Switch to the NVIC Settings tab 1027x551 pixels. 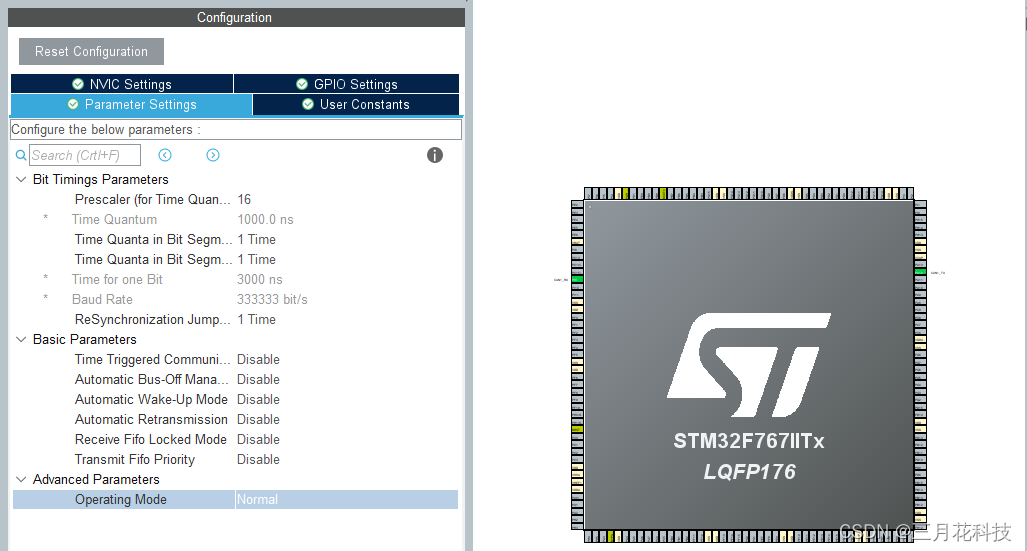(x=122, y=84)
